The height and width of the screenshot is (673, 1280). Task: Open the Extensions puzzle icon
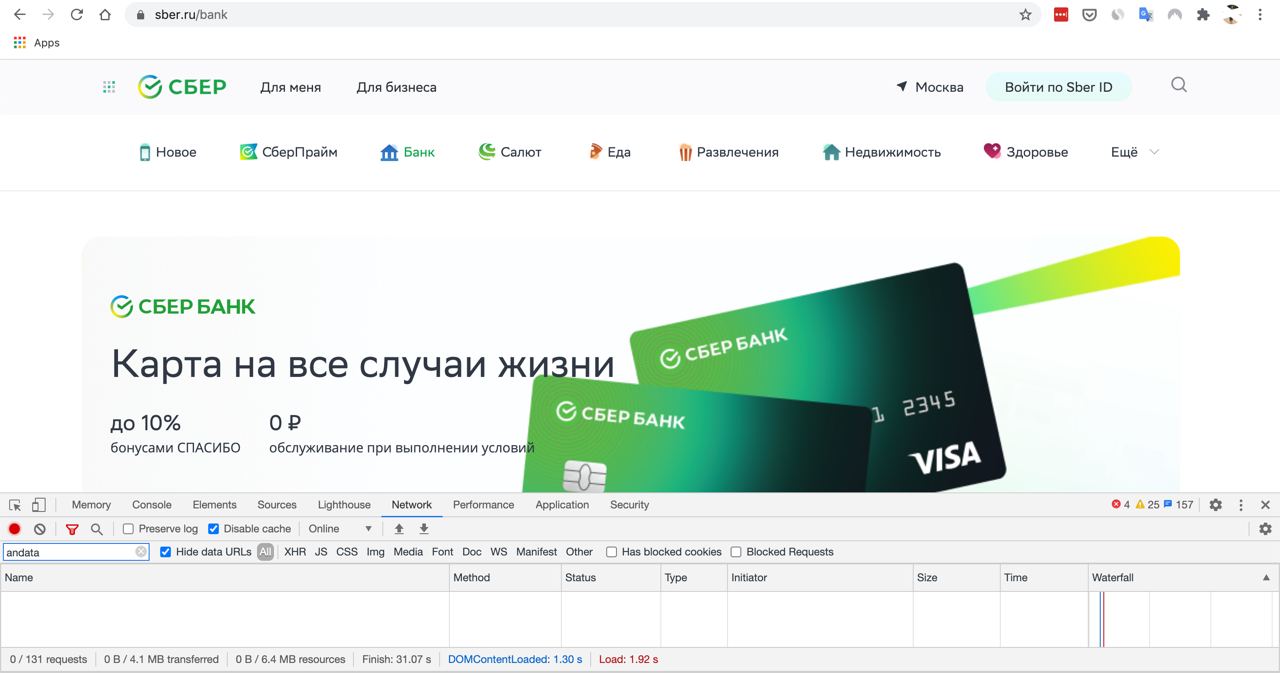coord(1203,15)
